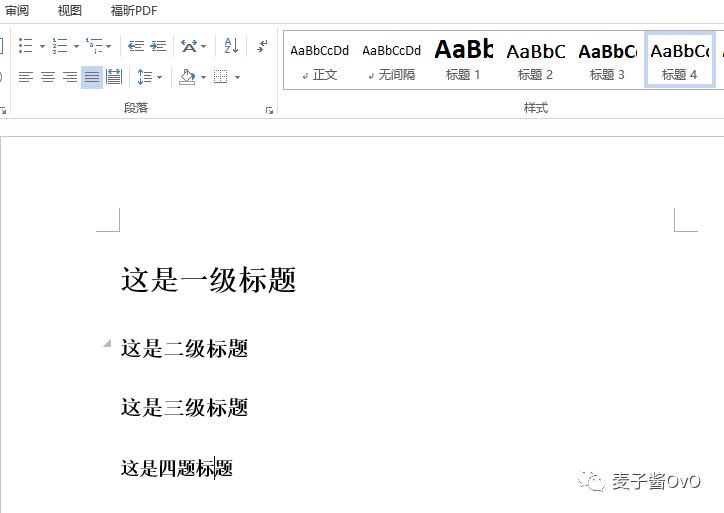Decrease the paragraph indent

pyautogui.click(x=136, y=46)
